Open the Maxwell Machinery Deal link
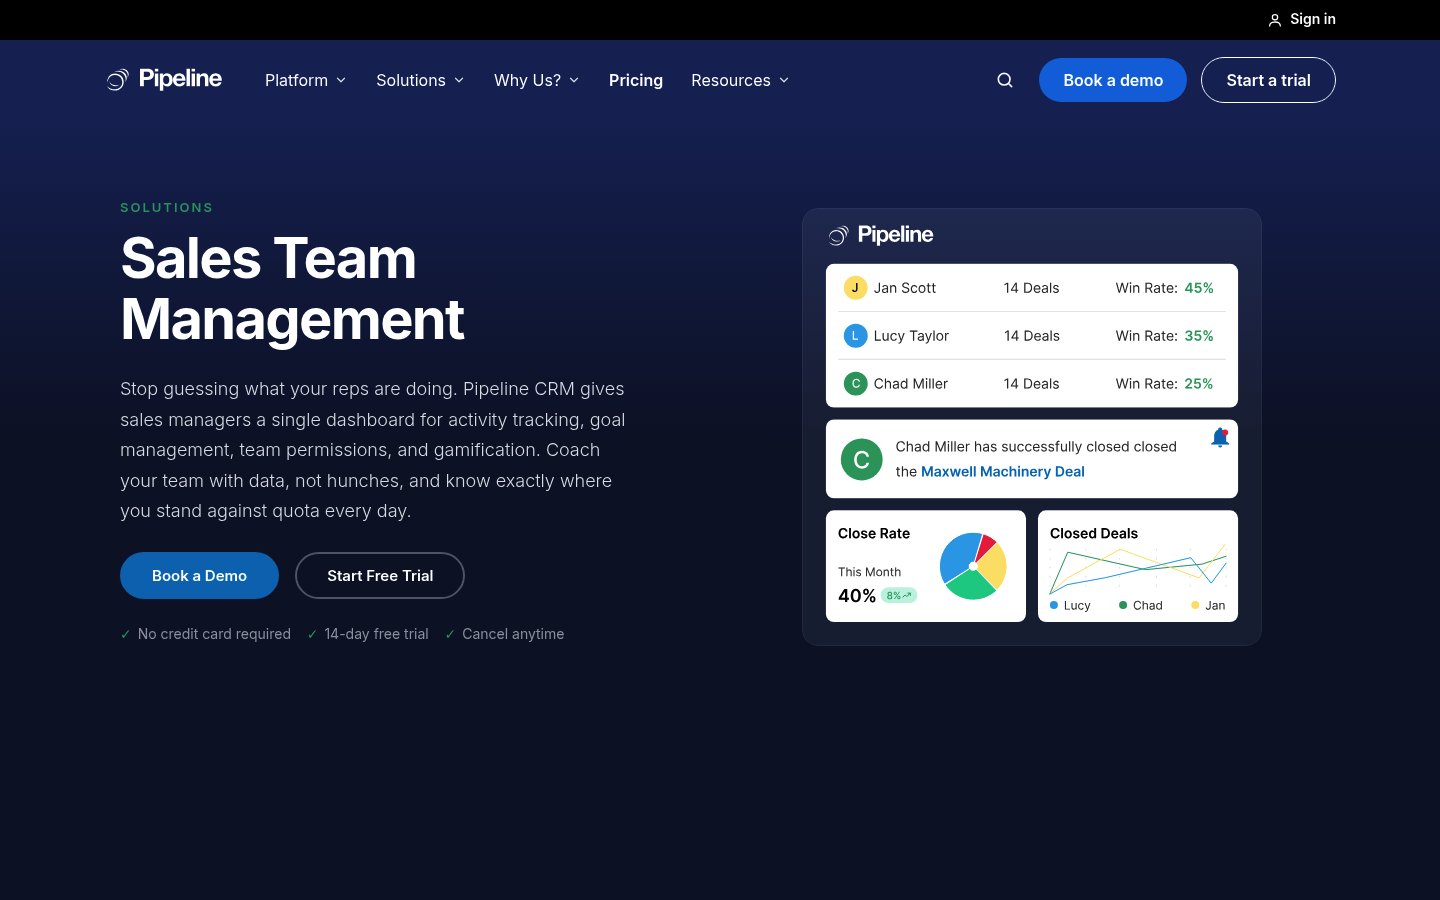1440x900 pixels. [1002, 472]
